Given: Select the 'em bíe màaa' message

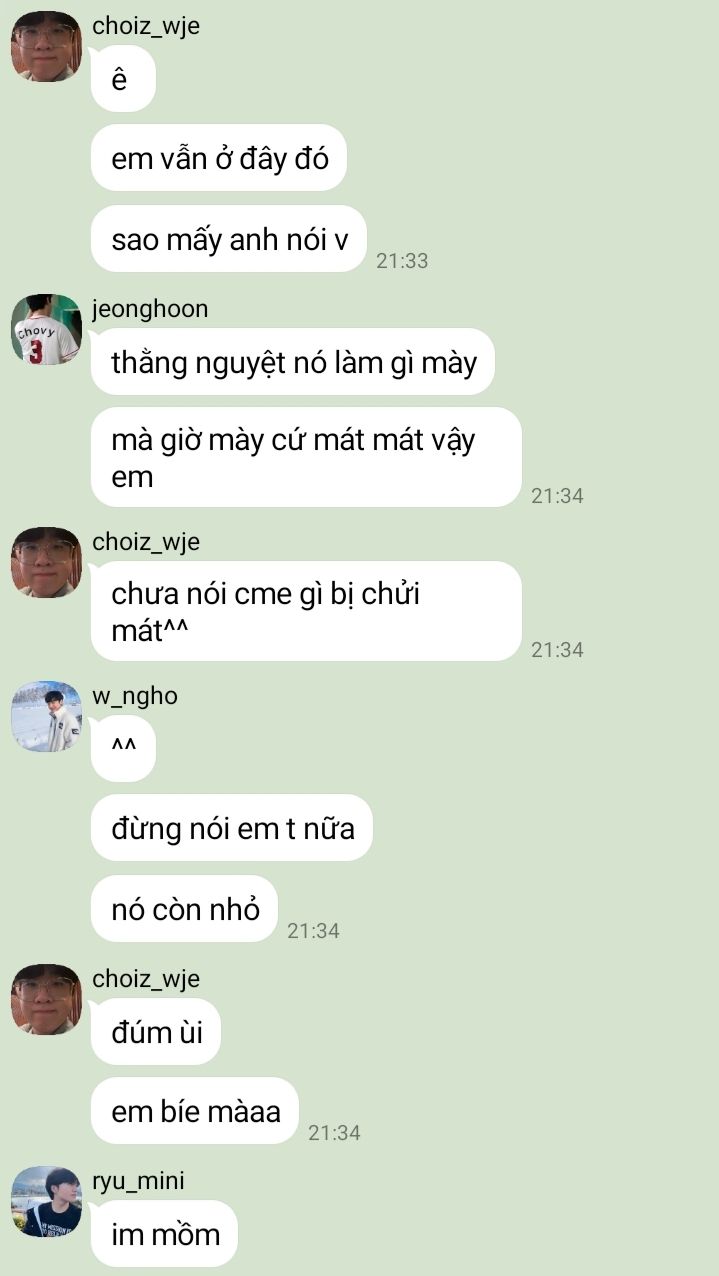Looking at the screenshot, I should coord(195,1111).
